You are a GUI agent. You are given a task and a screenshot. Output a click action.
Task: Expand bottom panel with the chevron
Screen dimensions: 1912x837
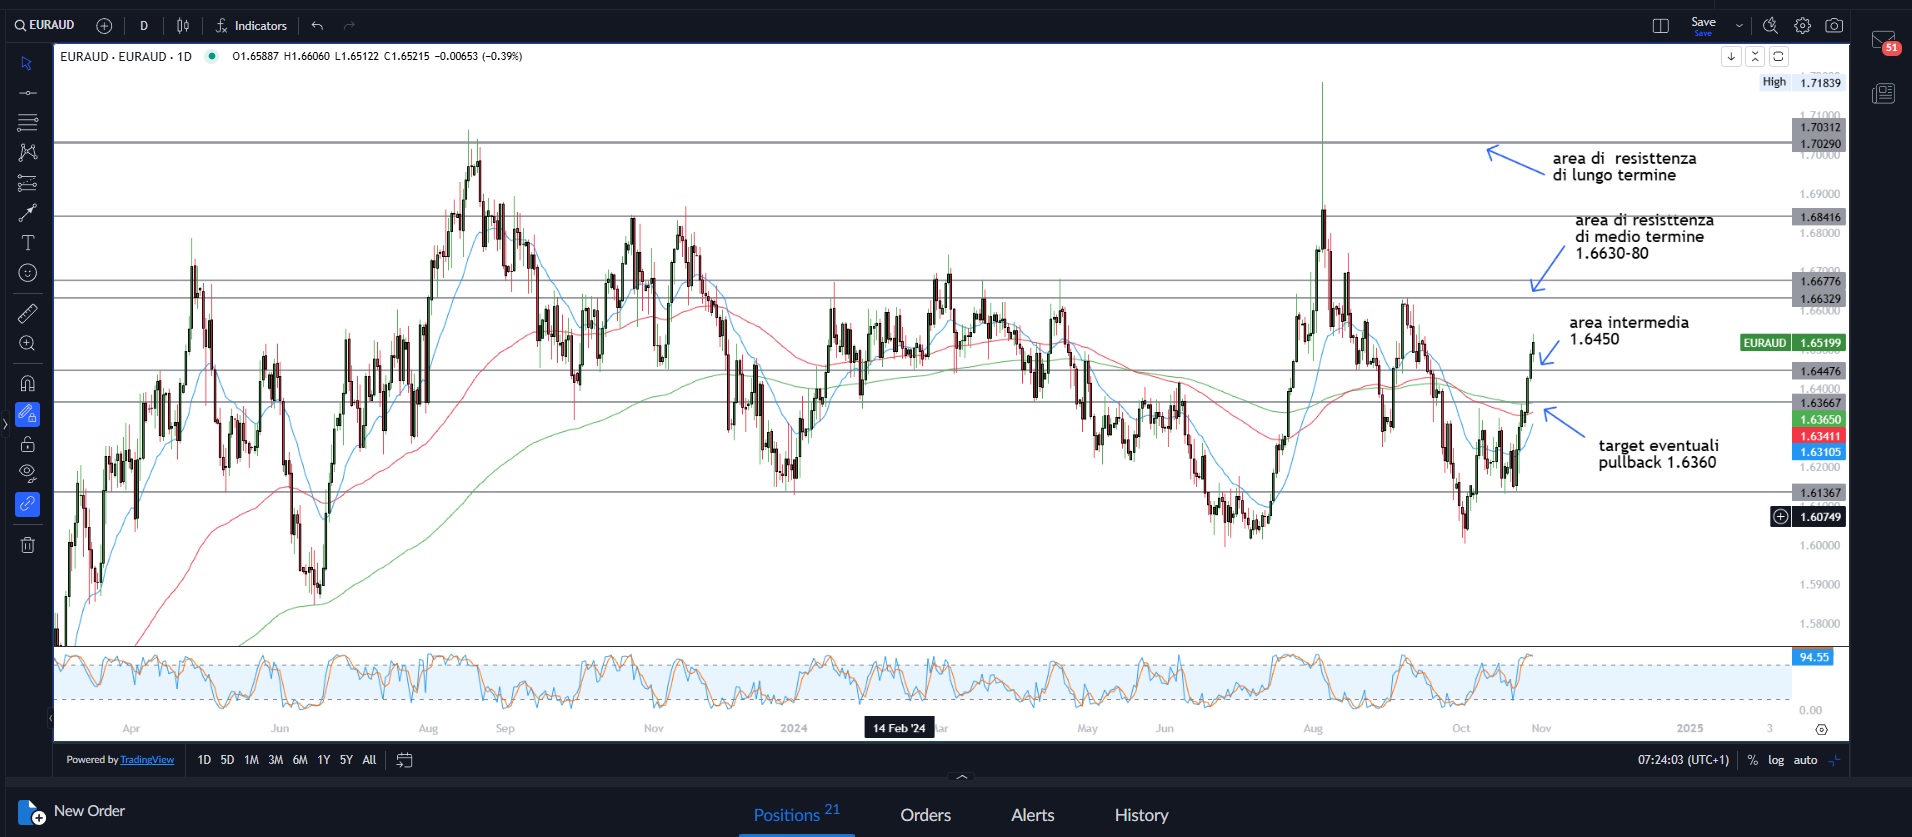click(x=961, y=776)
